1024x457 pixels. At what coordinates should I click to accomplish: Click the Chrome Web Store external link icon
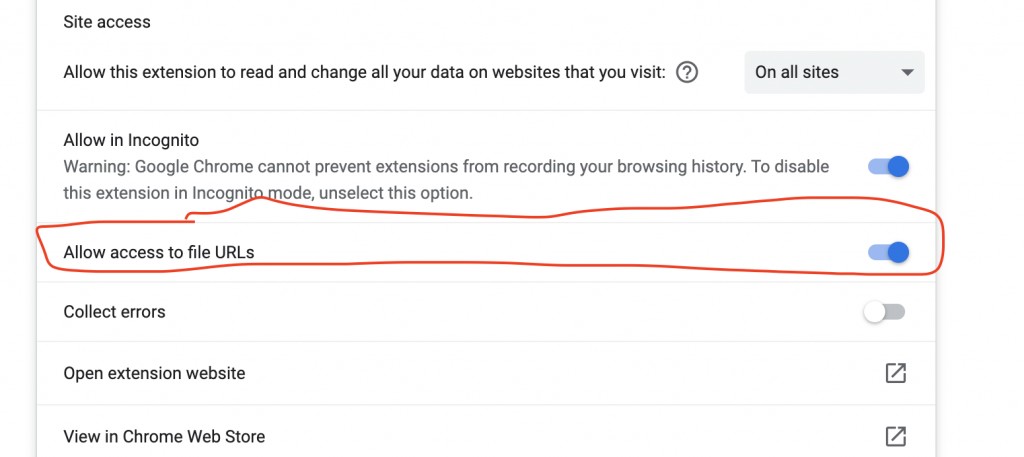coord(895,436)
